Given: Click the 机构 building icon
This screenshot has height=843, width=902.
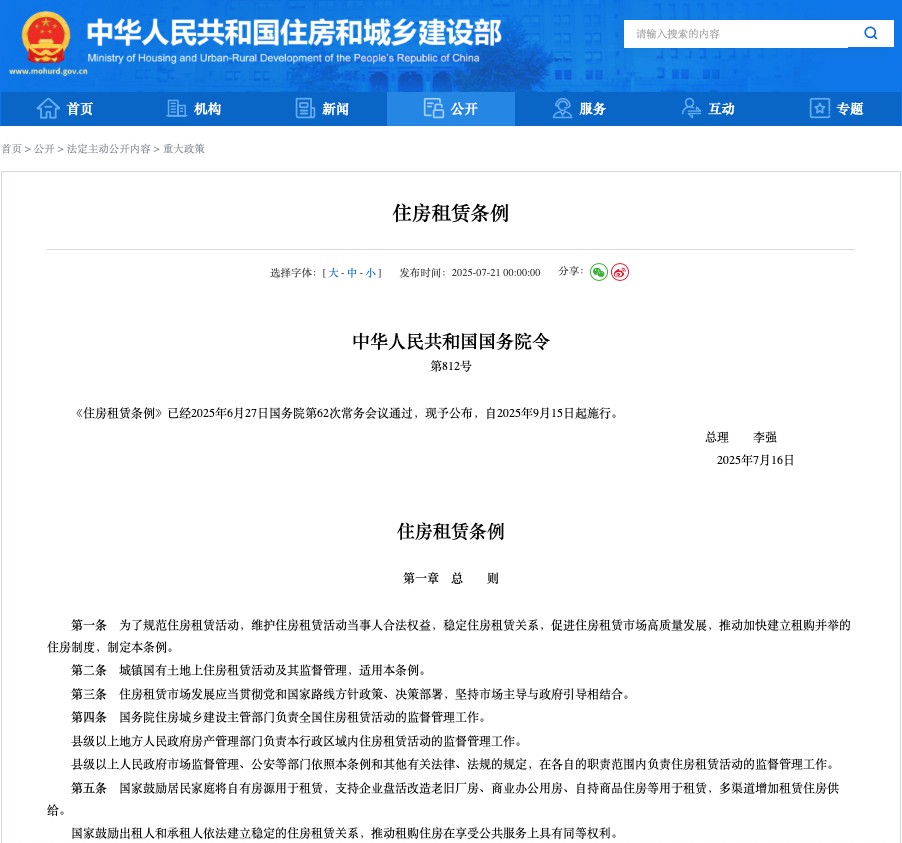Looking at the screenshot, I should point(177,108).
